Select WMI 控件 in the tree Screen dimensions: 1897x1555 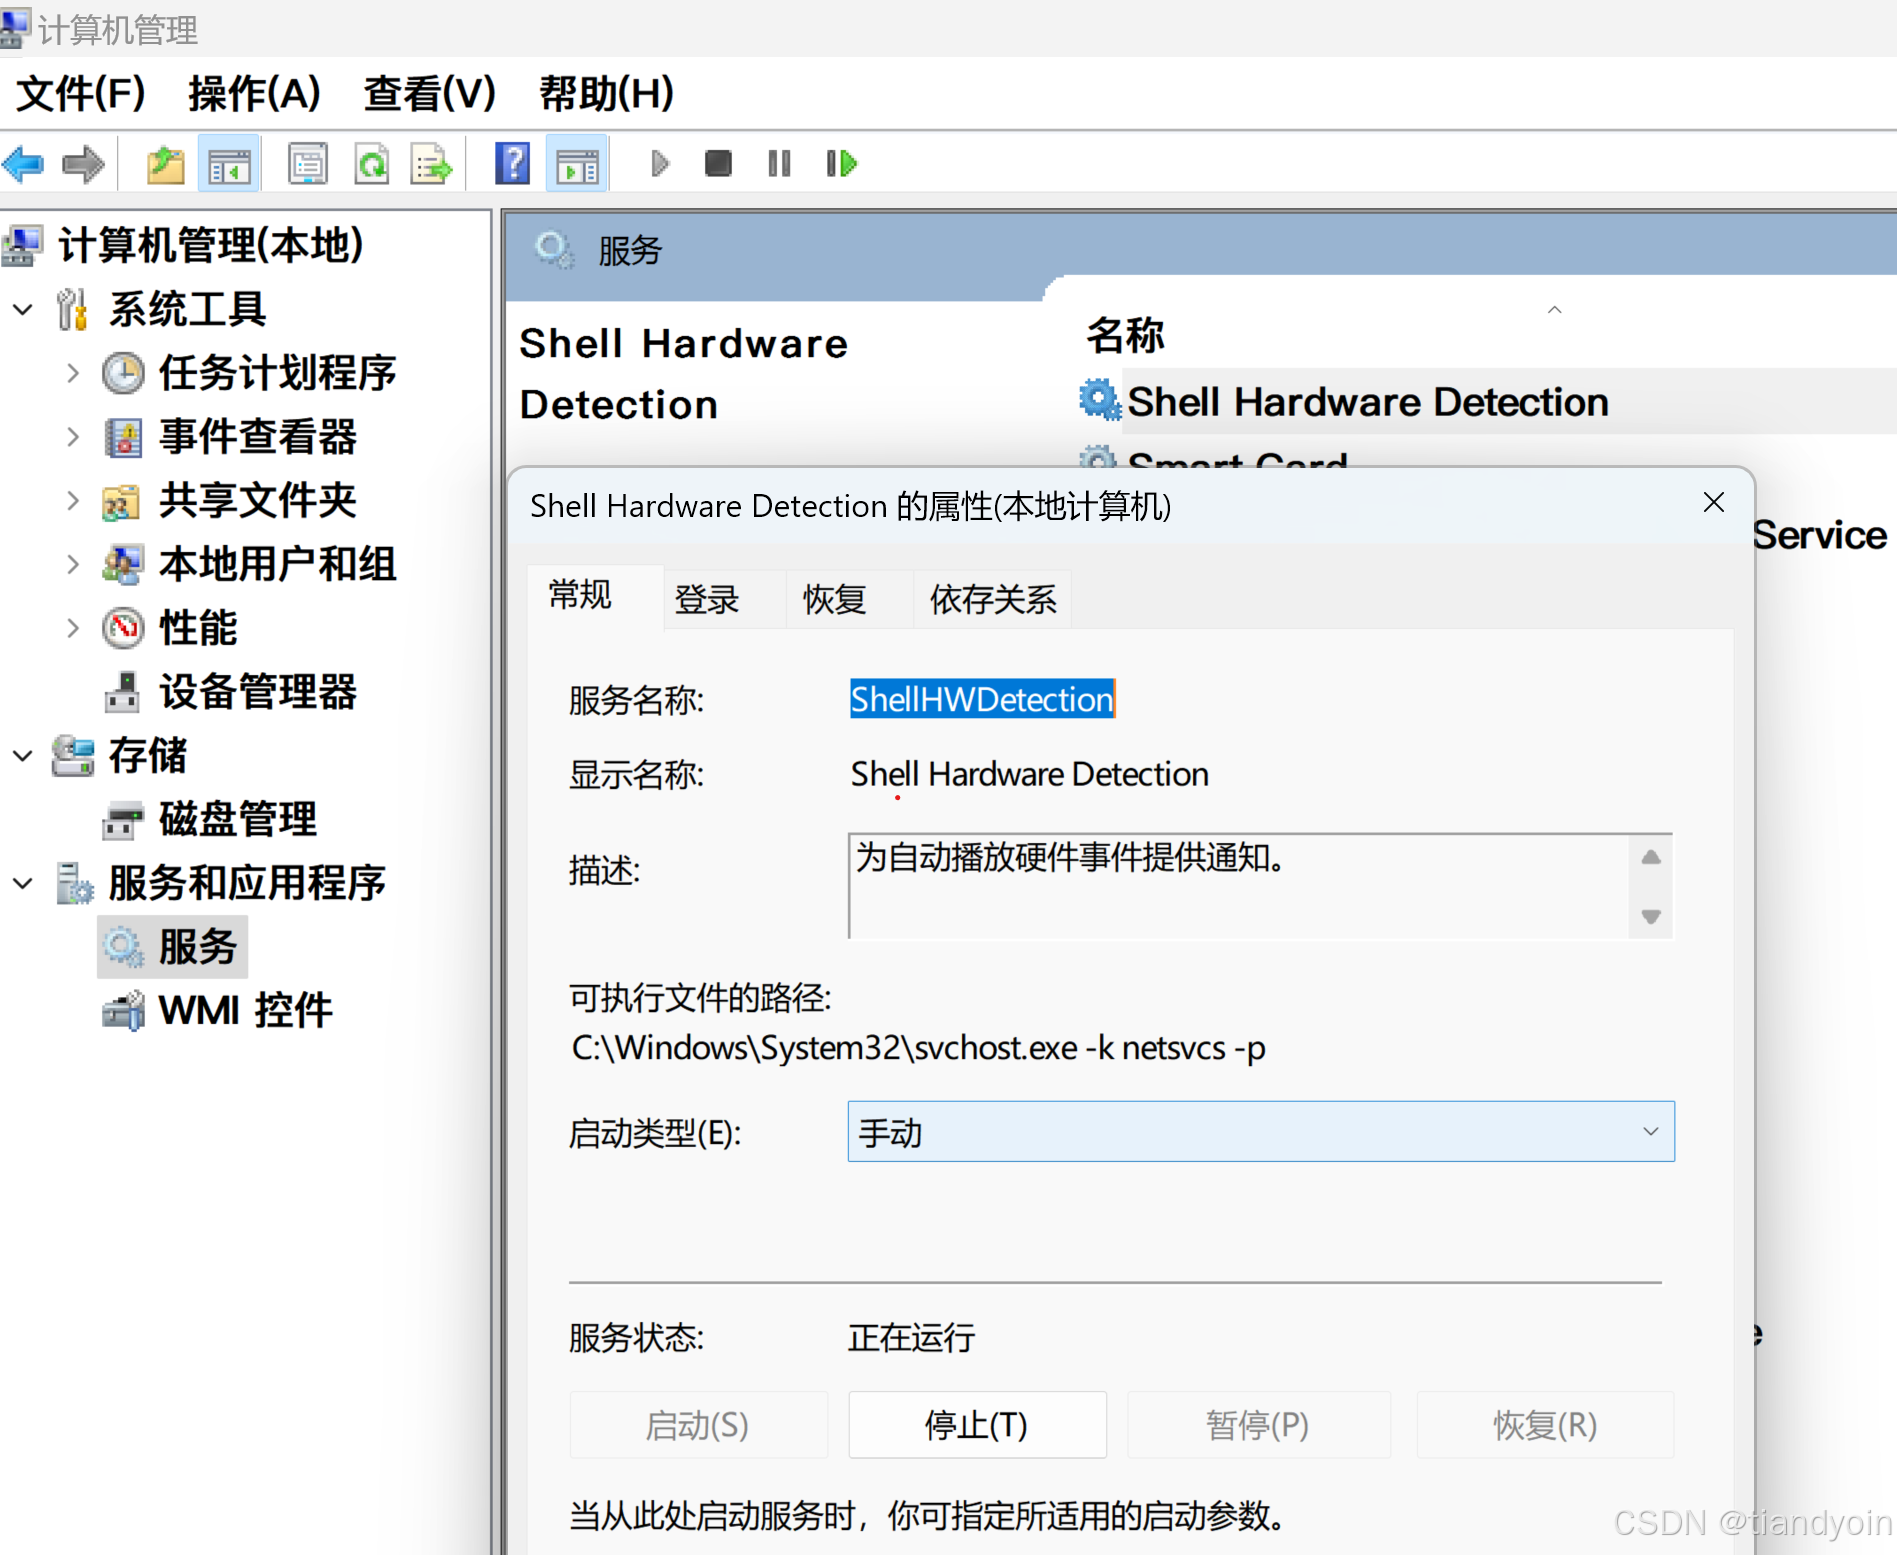click(x=246, y=1011)
